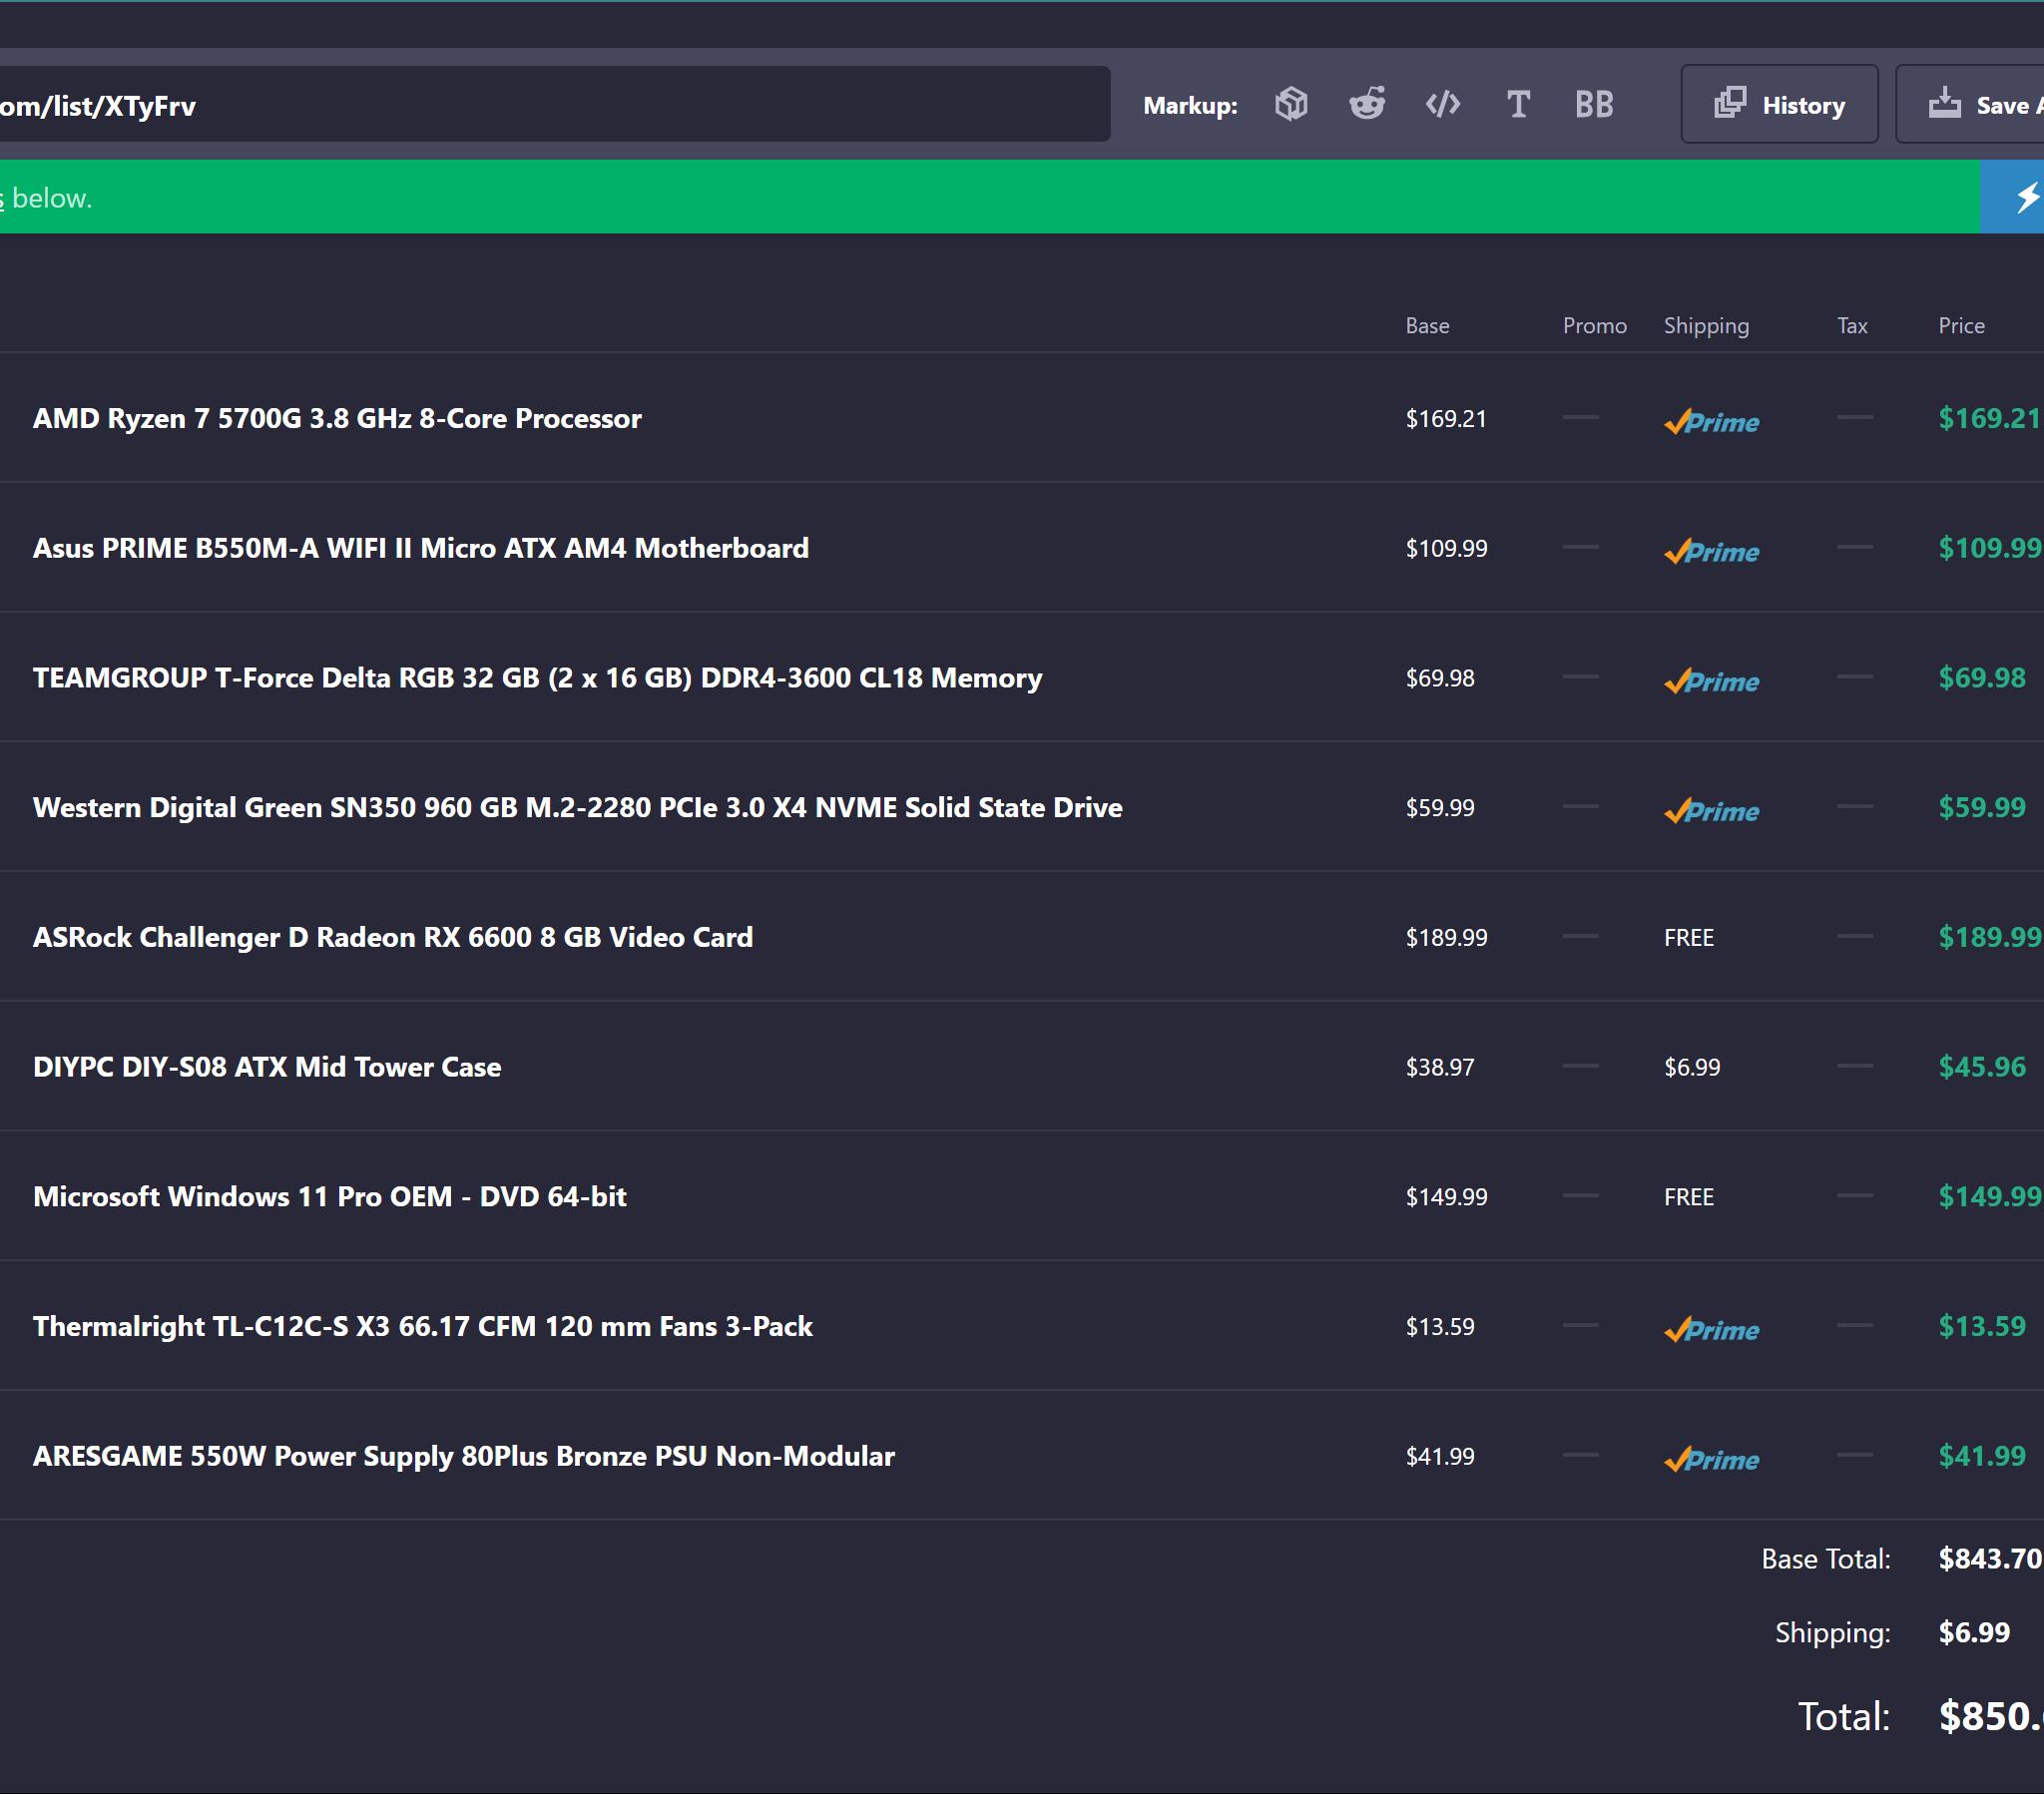Click the Save As button
This screenshot has height=1794, width=2044.
(1970, 104)
